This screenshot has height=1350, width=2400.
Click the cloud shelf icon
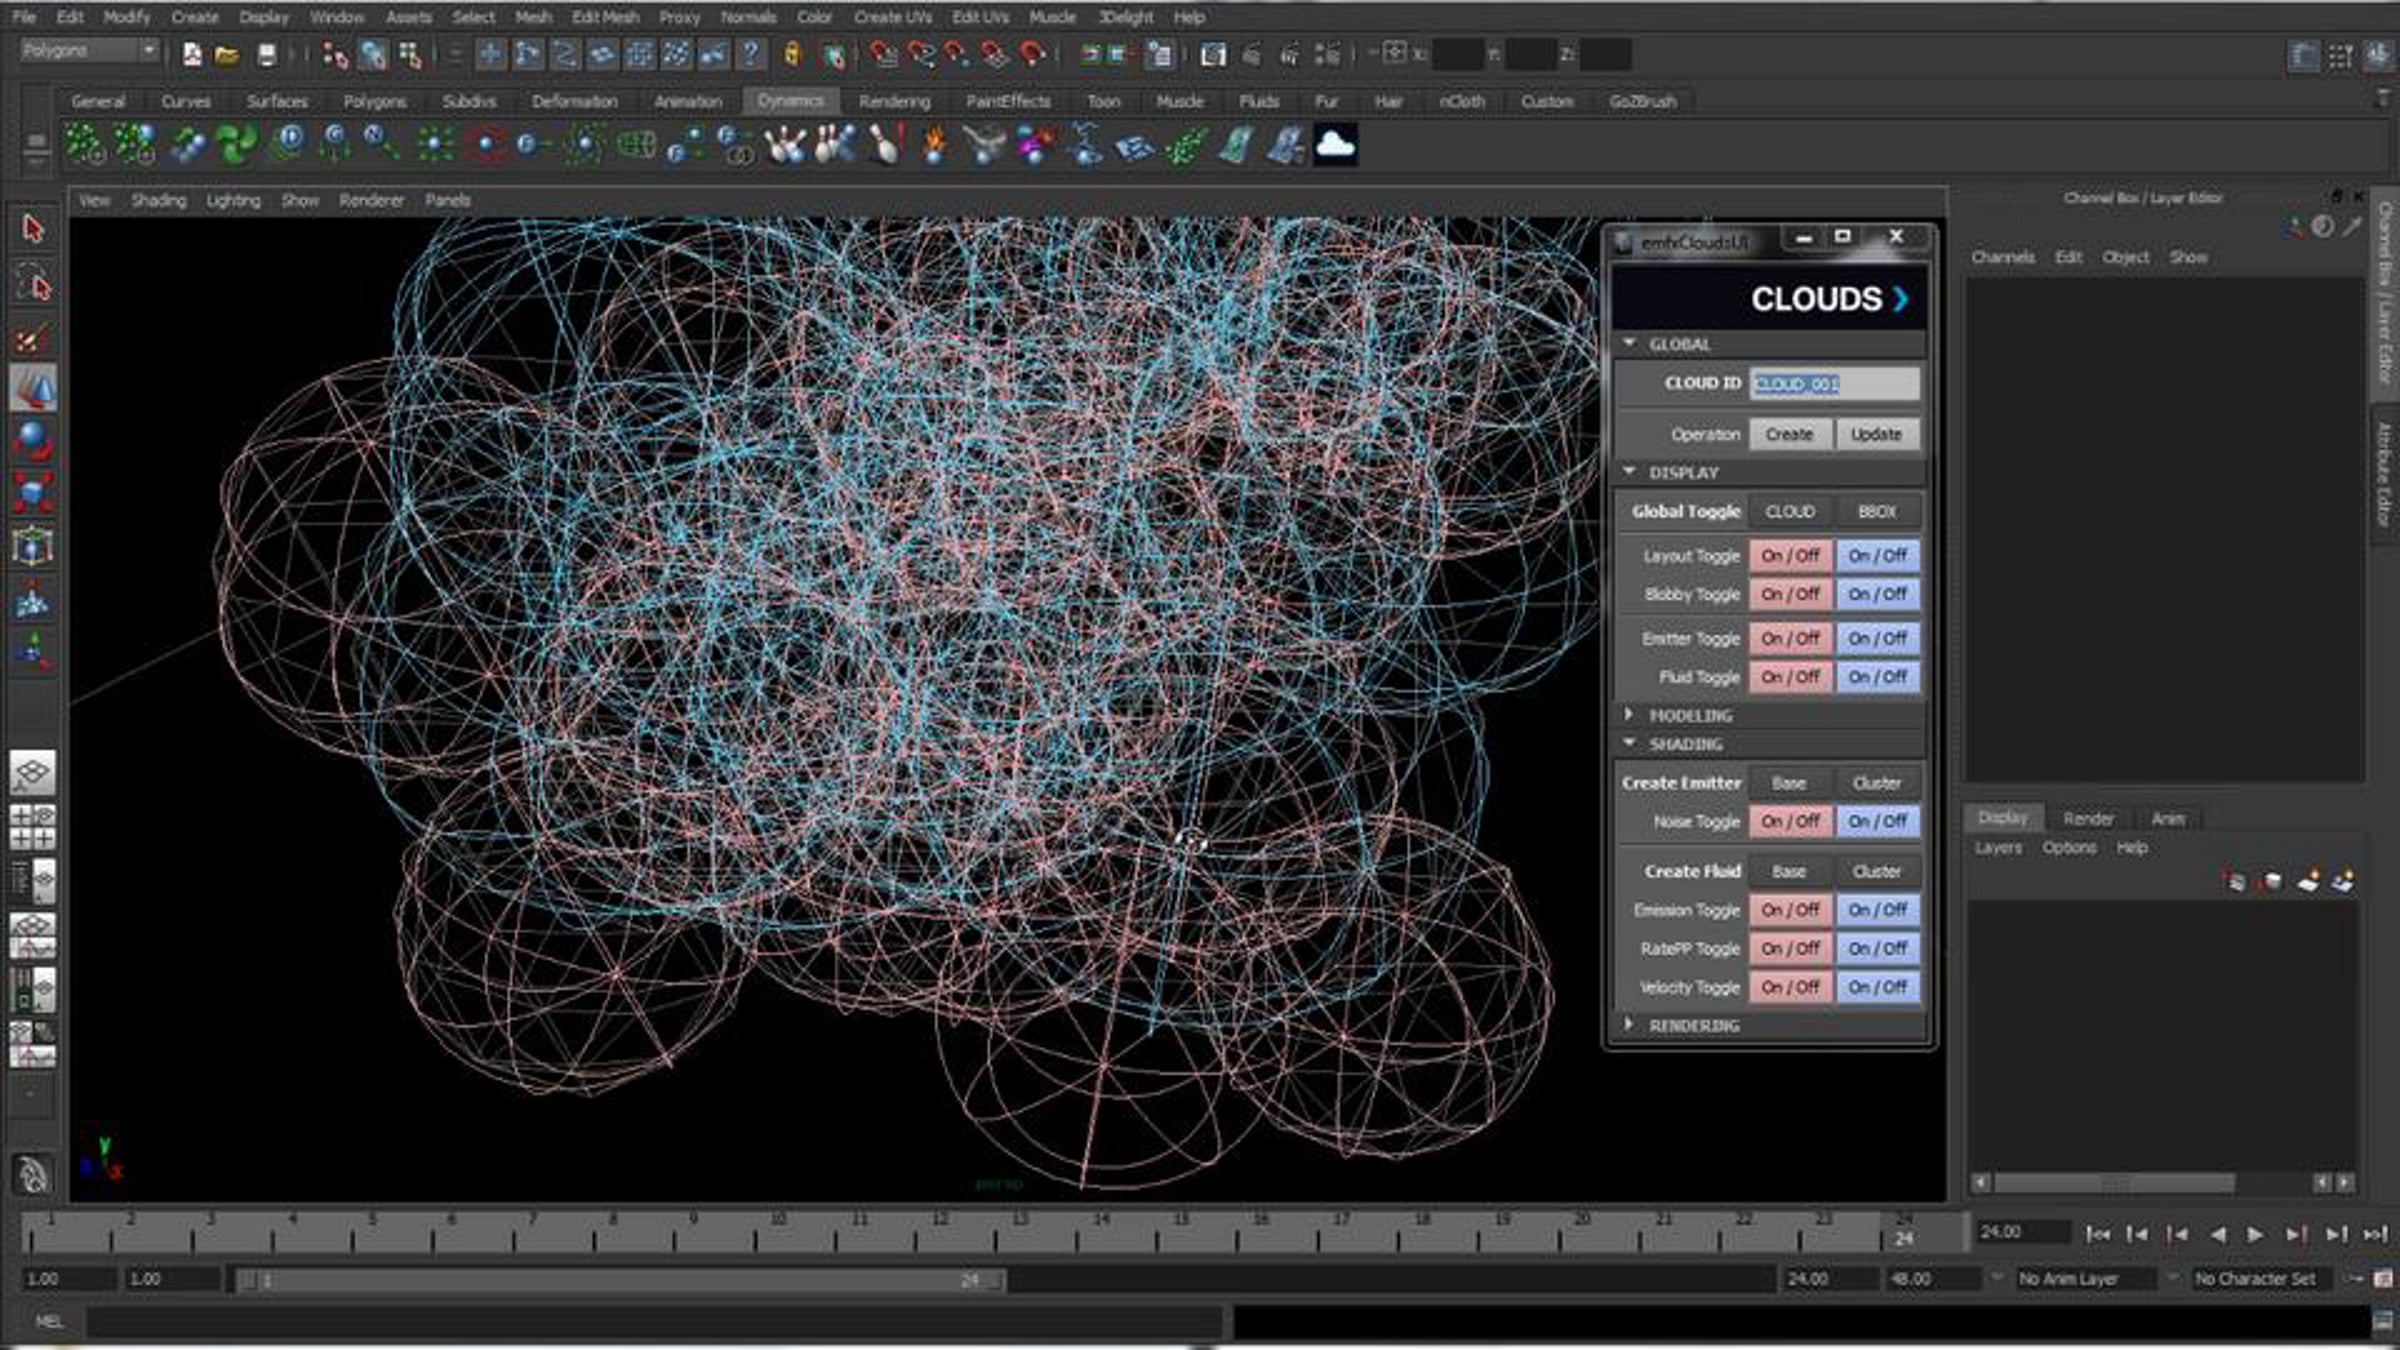click(x=1335, y=146)
